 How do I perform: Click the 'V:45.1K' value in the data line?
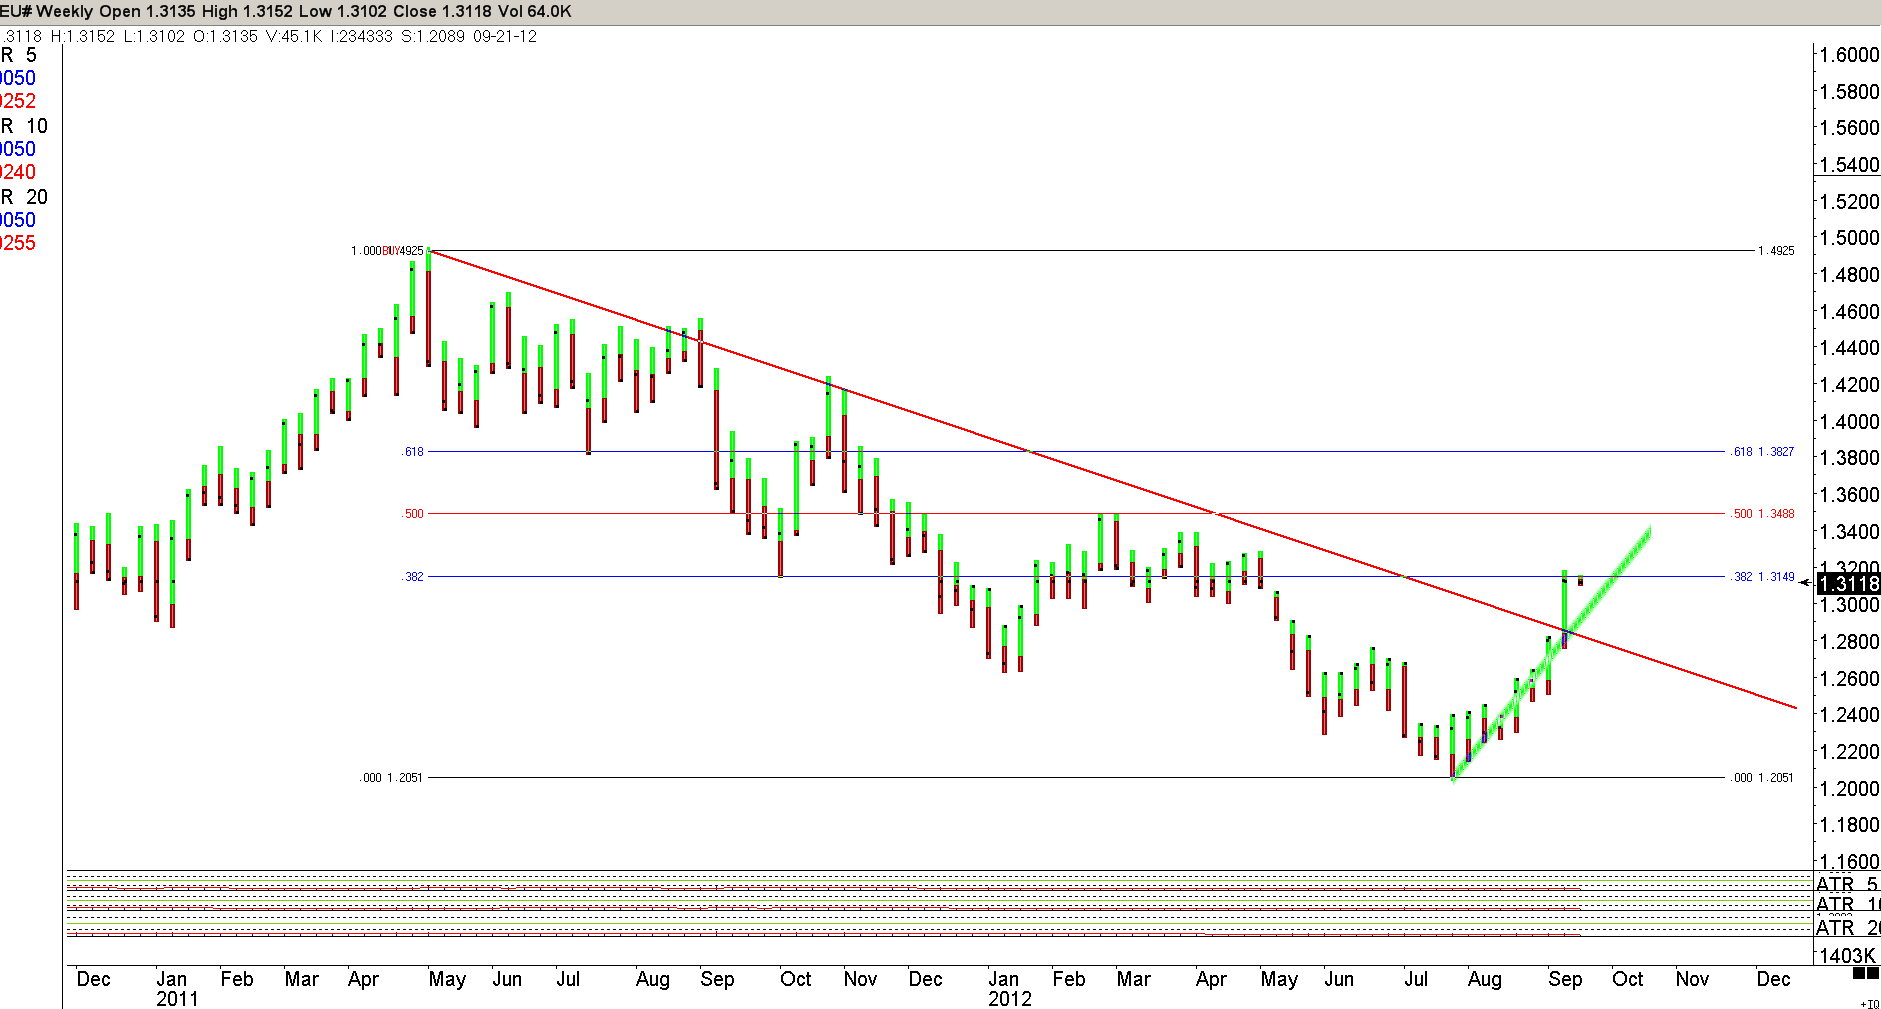click(294, 36)
